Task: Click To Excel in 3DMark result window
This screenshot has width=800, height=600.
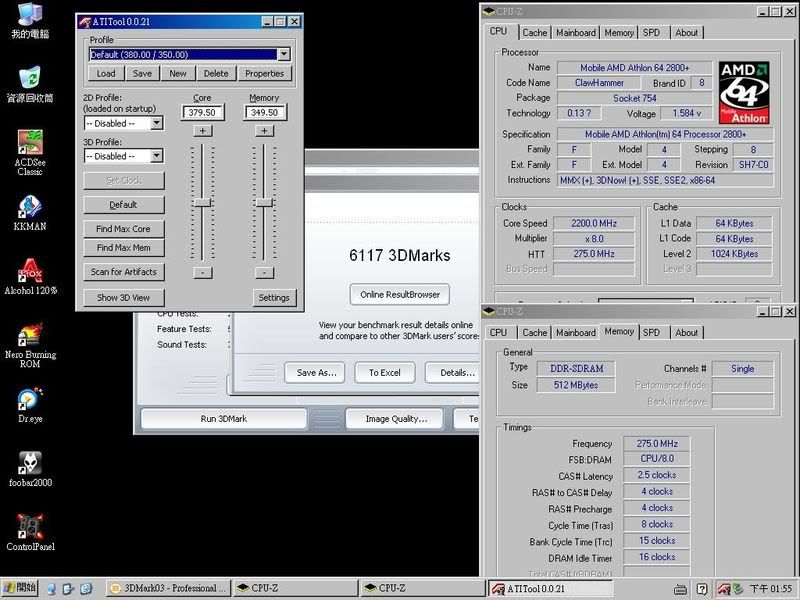Action: pyautogui.click(x=385, y=373)
